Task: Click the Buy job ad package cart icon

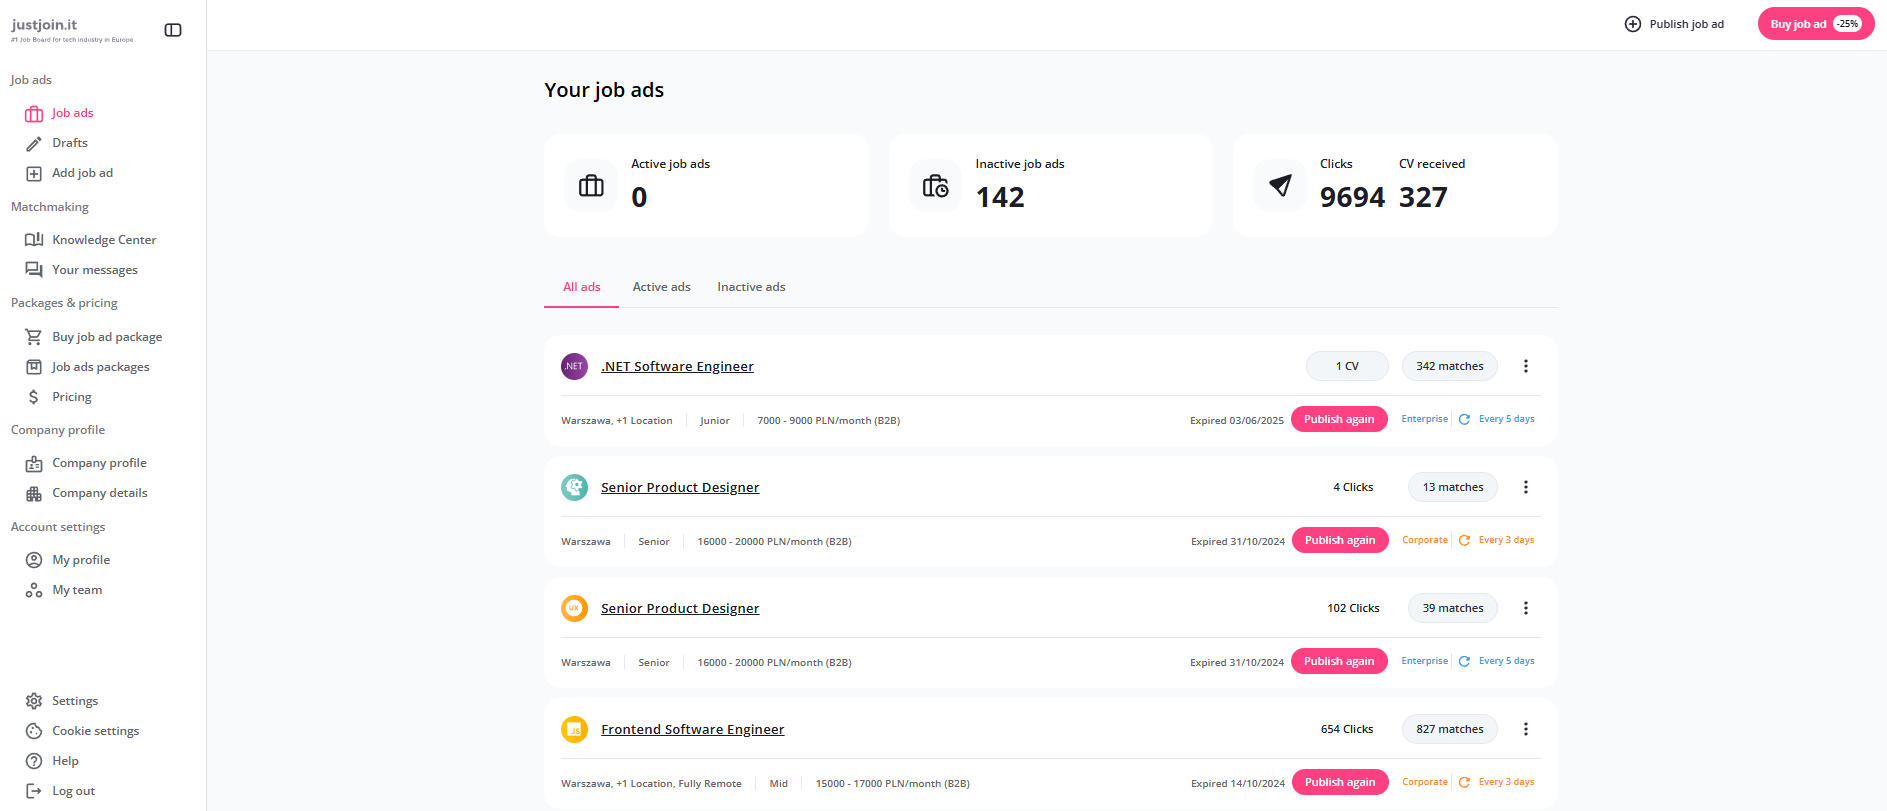Action: 34,337
